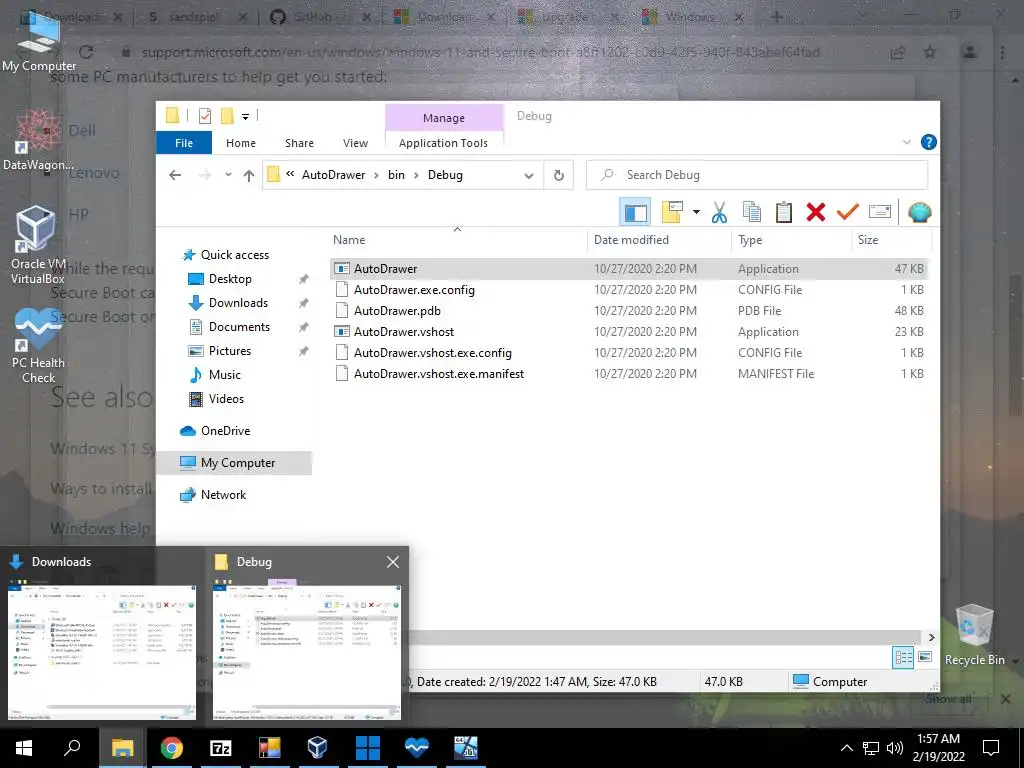Expand the folder options dropdown arrow
Screen dimensions: 1024x768
[x=696, y=212]
